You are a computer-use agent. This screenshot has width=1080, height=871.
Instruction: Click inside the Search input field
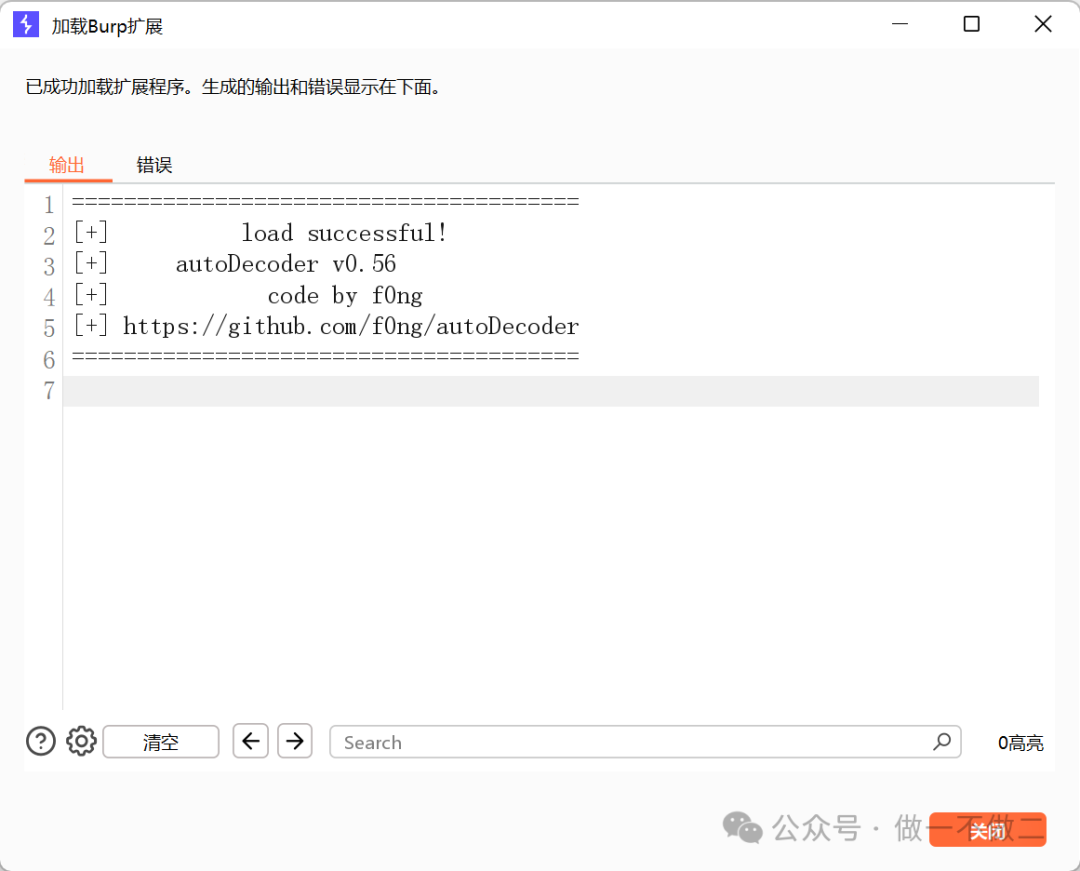click(600, 742)
